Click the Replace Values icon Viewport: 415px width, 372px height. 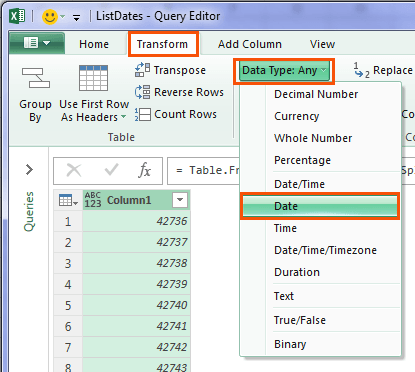click(x=362, y=70)
